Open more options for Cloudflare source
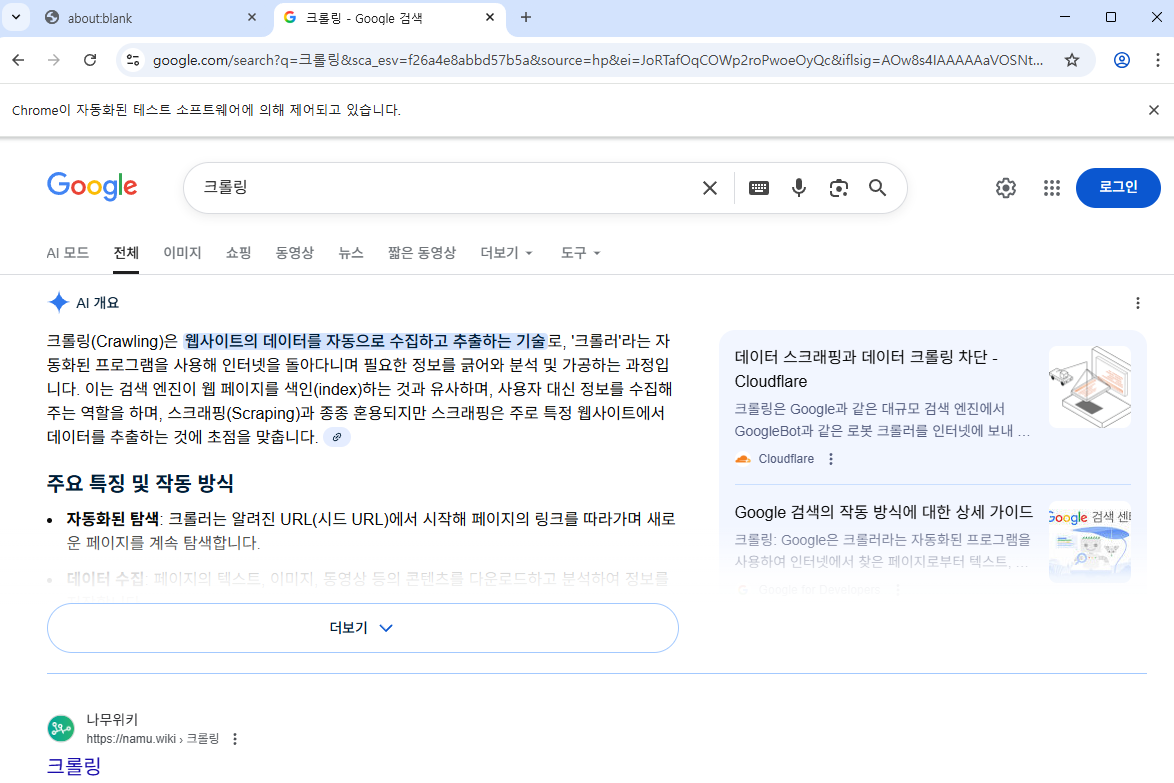The height and width of the screenshot is (783, 1174). click(830, 459)
